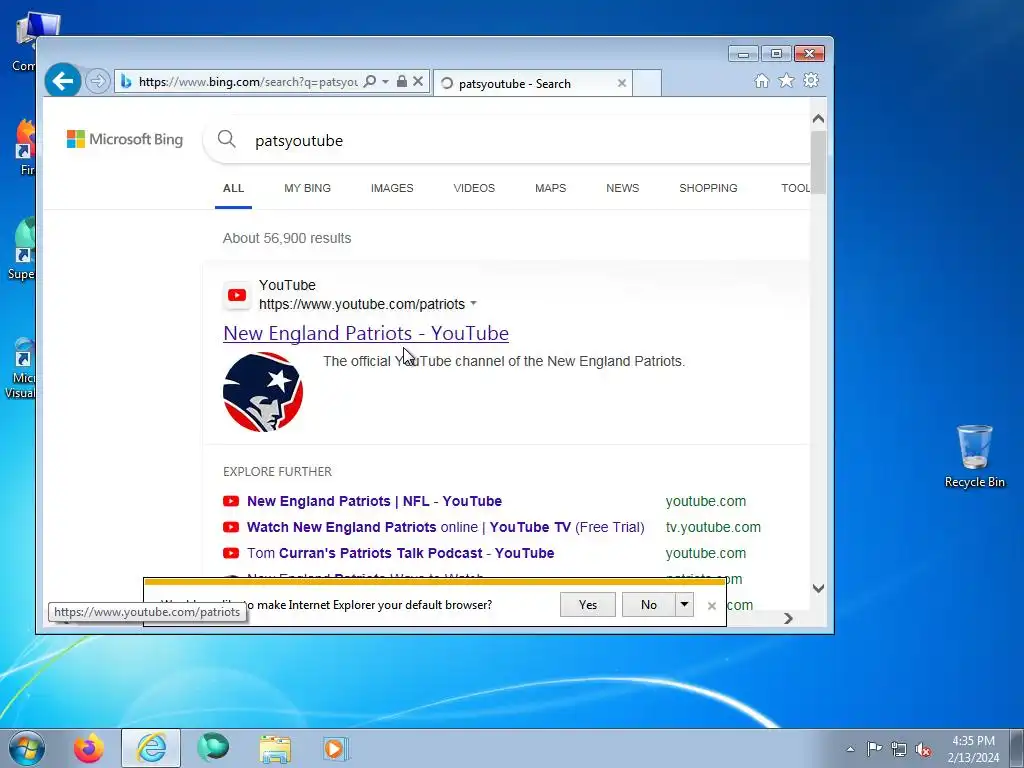Open Windows Explorer folder on taskbar
The image size is (1024, 768).
[x=276, y=748]
